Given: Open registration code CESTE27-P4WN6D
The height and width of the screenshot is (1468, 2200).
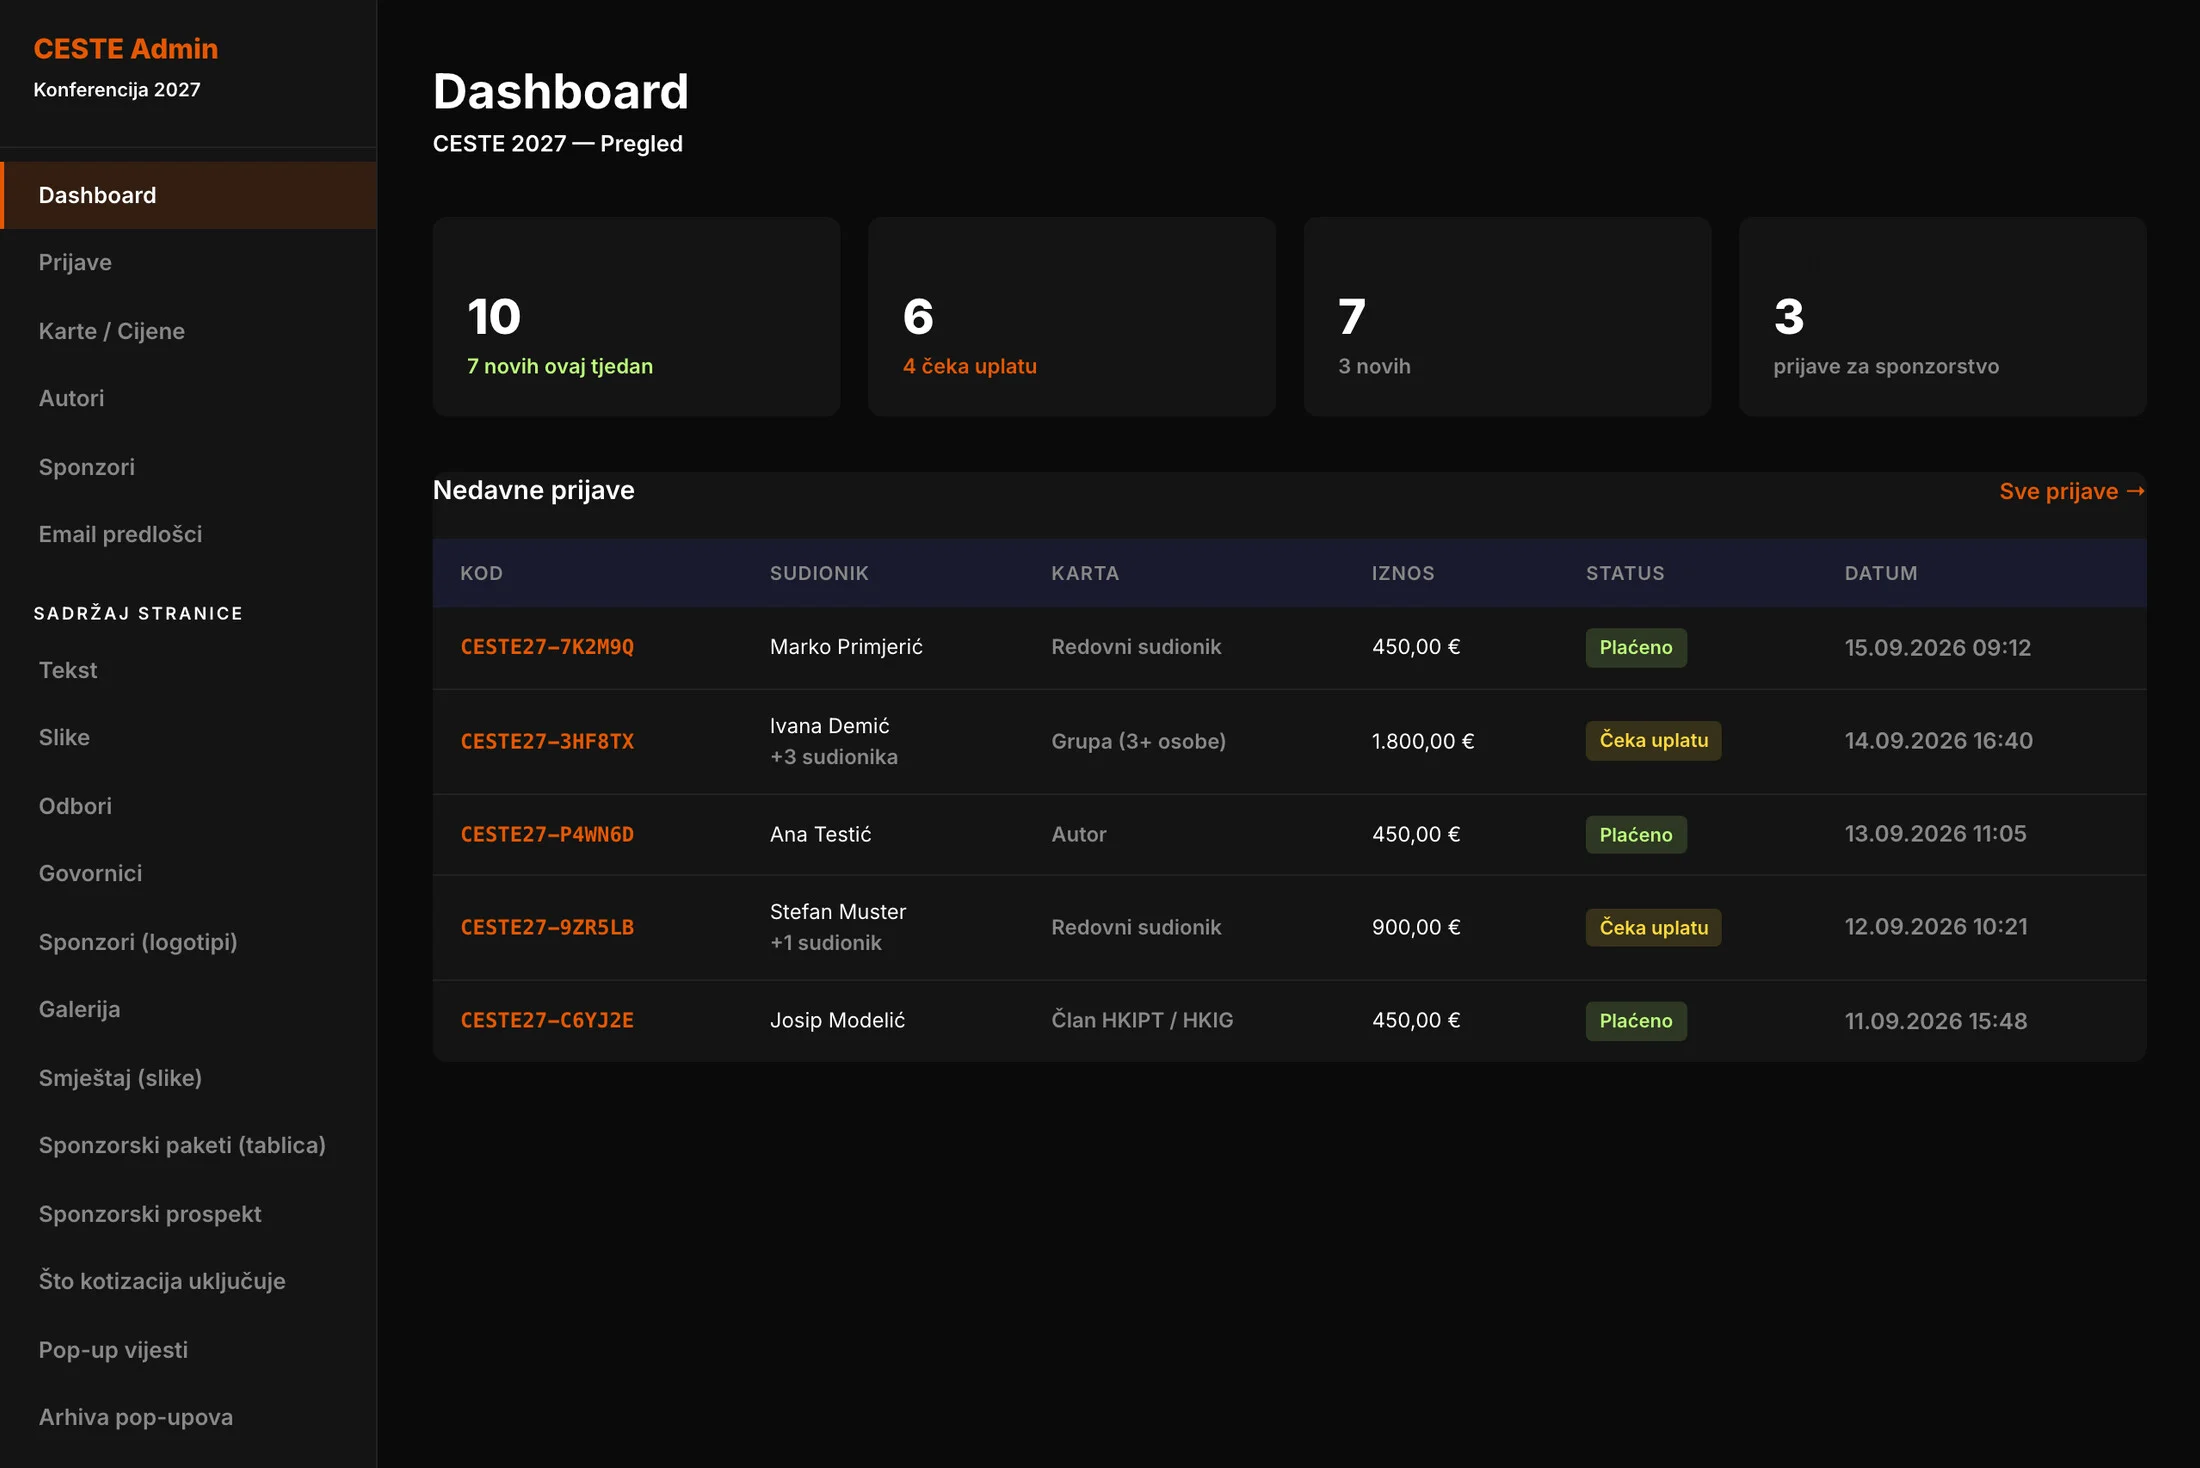Looking at the screenshot, I should (x=547, y=834).
